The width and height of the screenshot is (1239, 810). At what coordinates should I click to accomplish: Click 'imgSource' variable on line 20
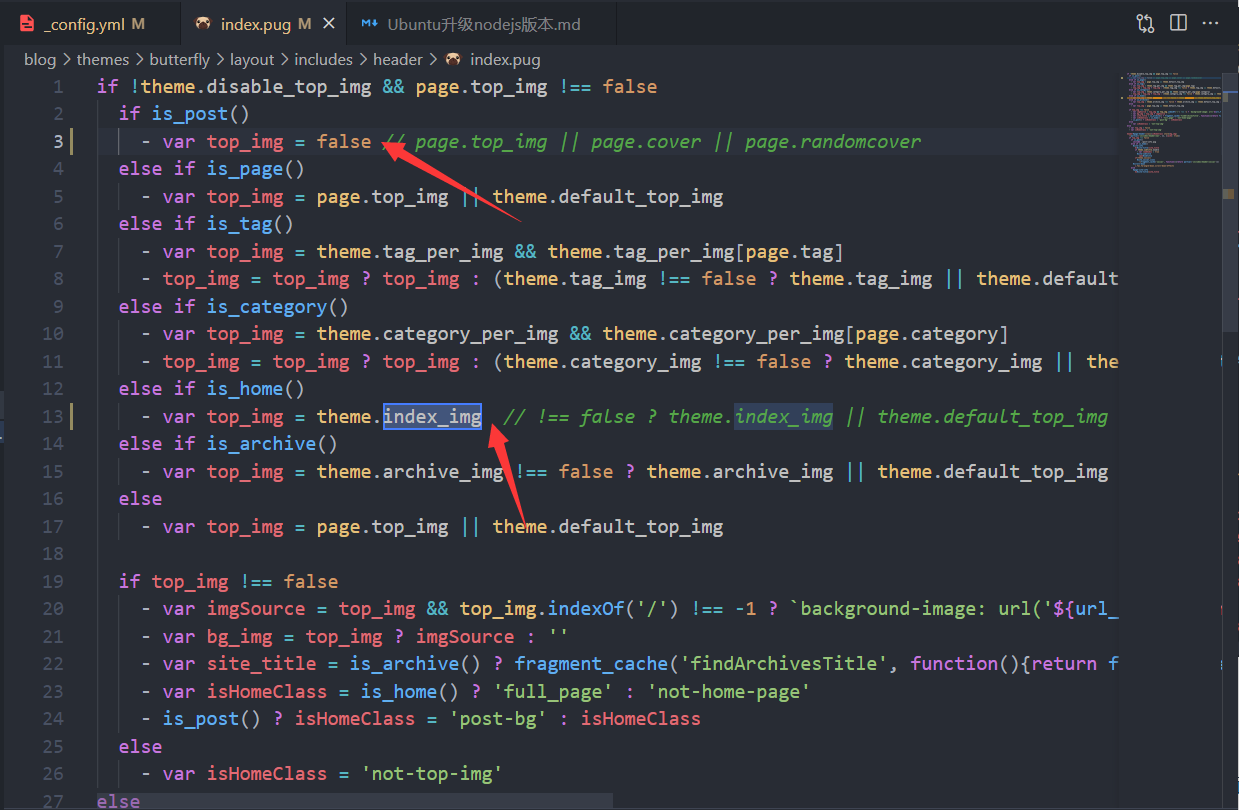(256, 609)
